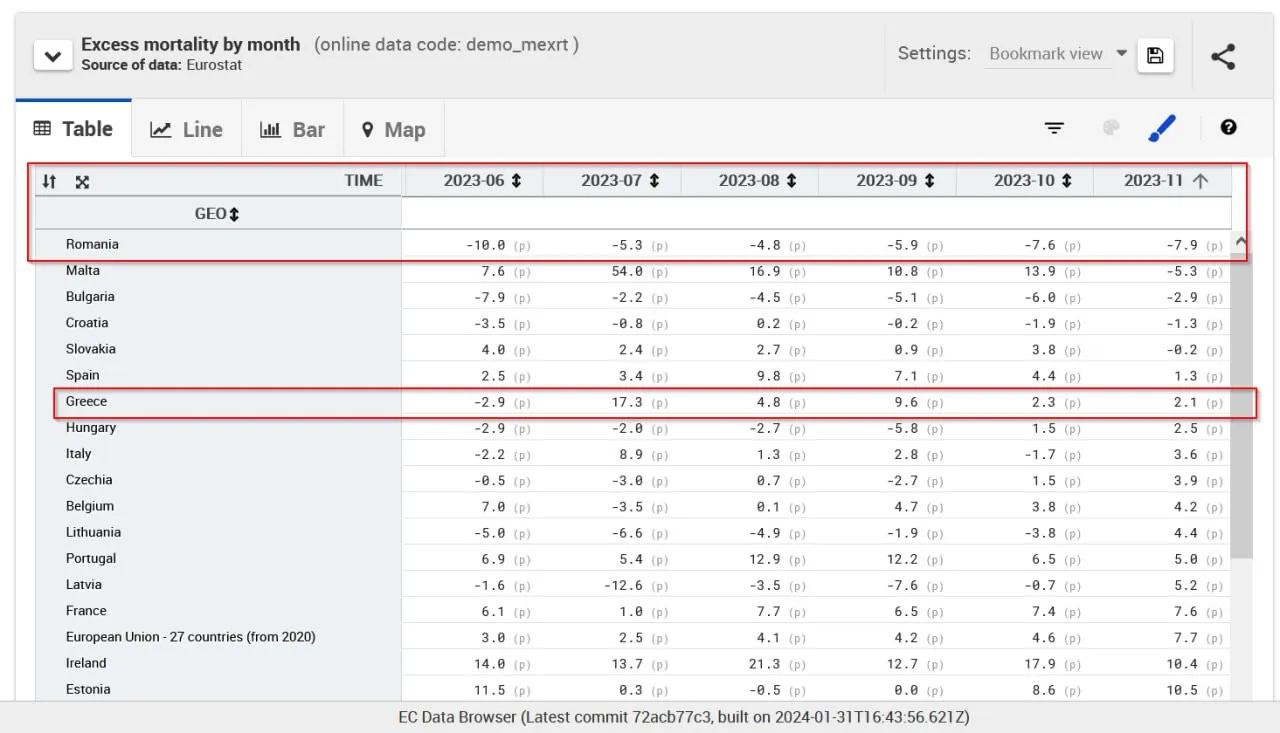Select the France row label

click(86, 610)
